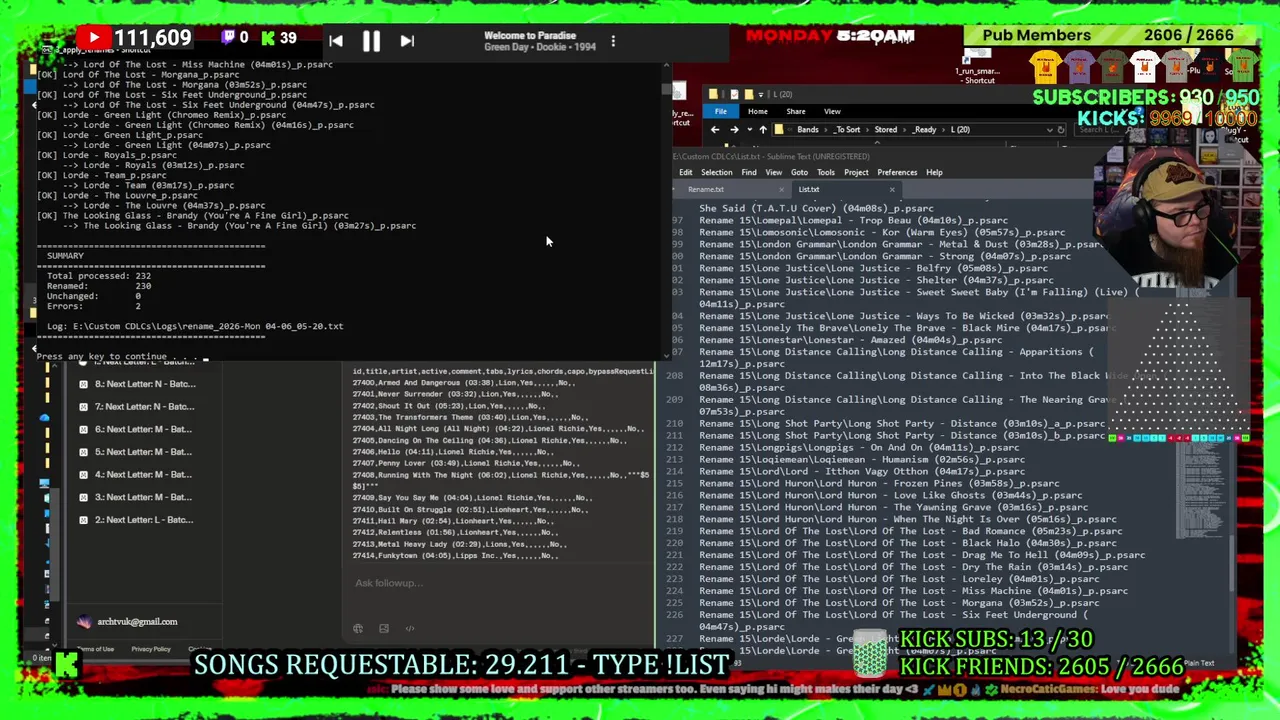Click the image attach icon under Ask followup

coord(384,629)
